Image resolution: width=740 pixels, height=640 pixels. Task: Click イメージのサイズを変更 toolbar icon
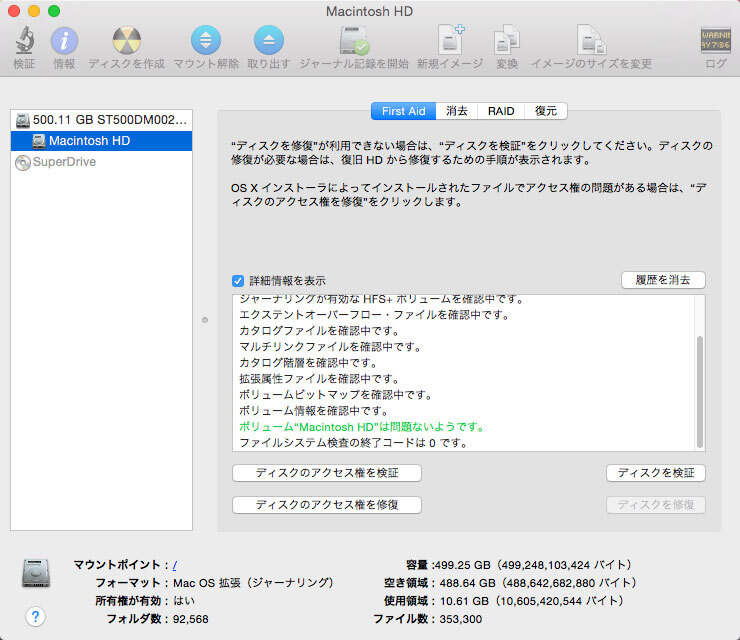(591, 40)
